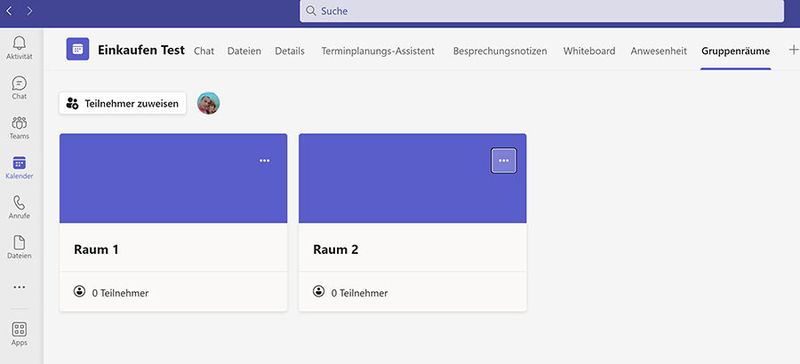Open Raum 2 more options menu
Image resolution: width=800 pixels, height=364 pixels.
click(504, 161)
